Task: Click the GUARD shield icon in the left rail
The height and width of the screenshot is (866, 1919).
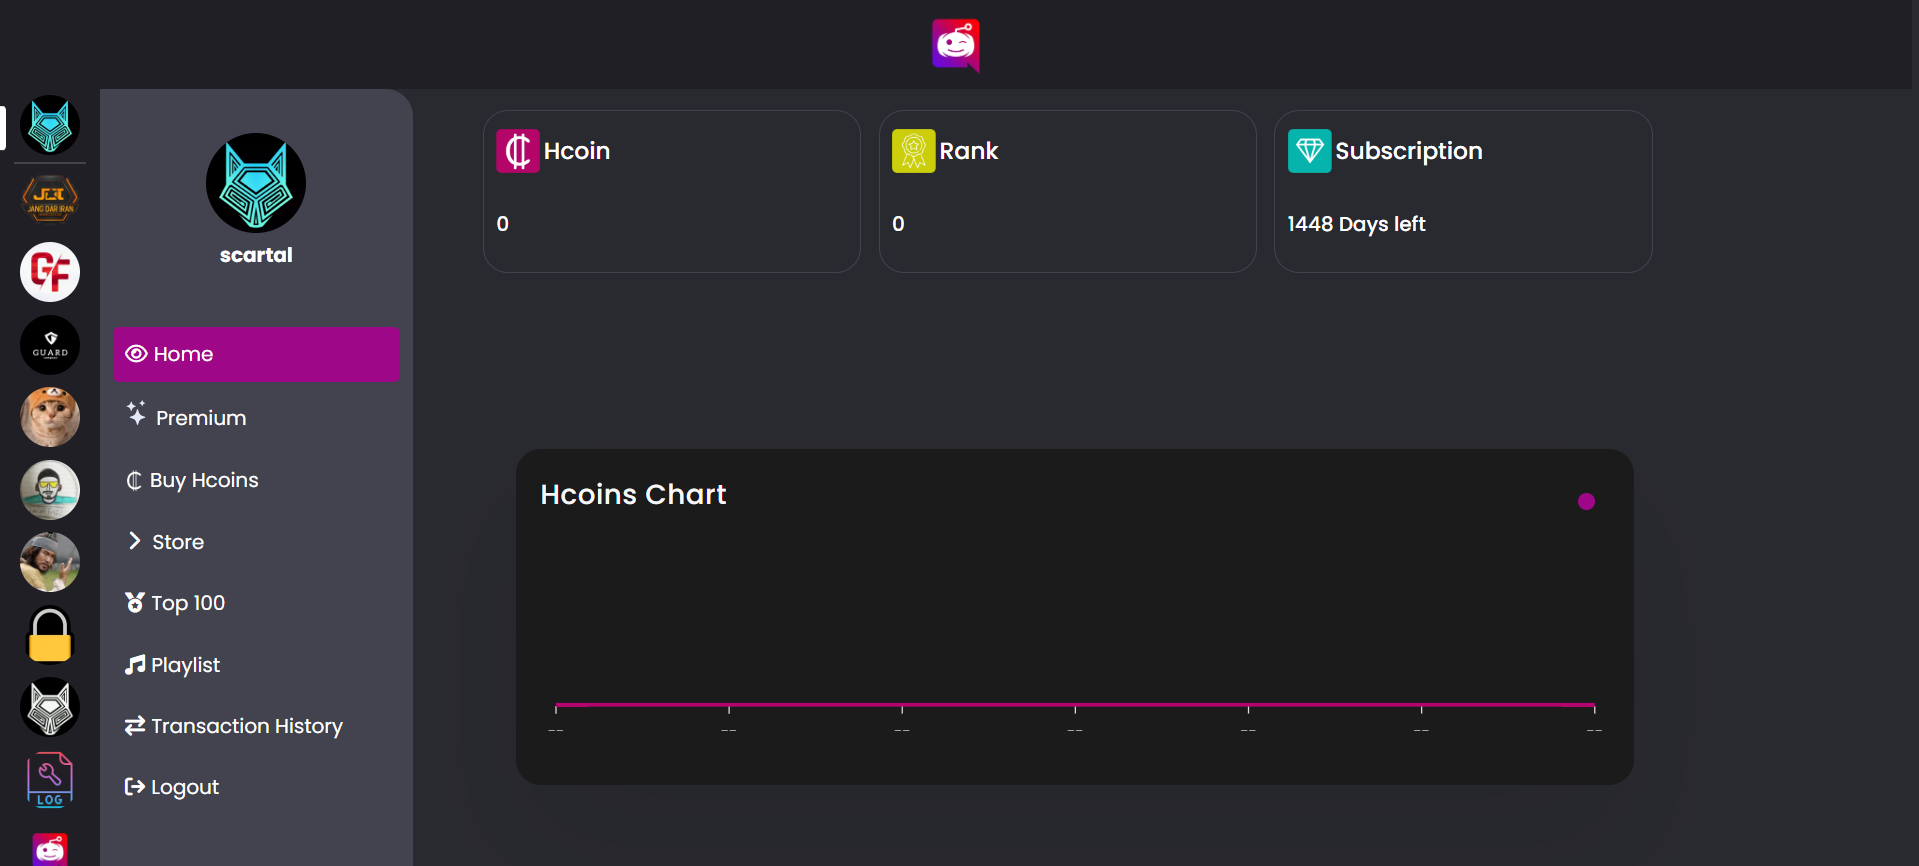Action: pos(50,344)
